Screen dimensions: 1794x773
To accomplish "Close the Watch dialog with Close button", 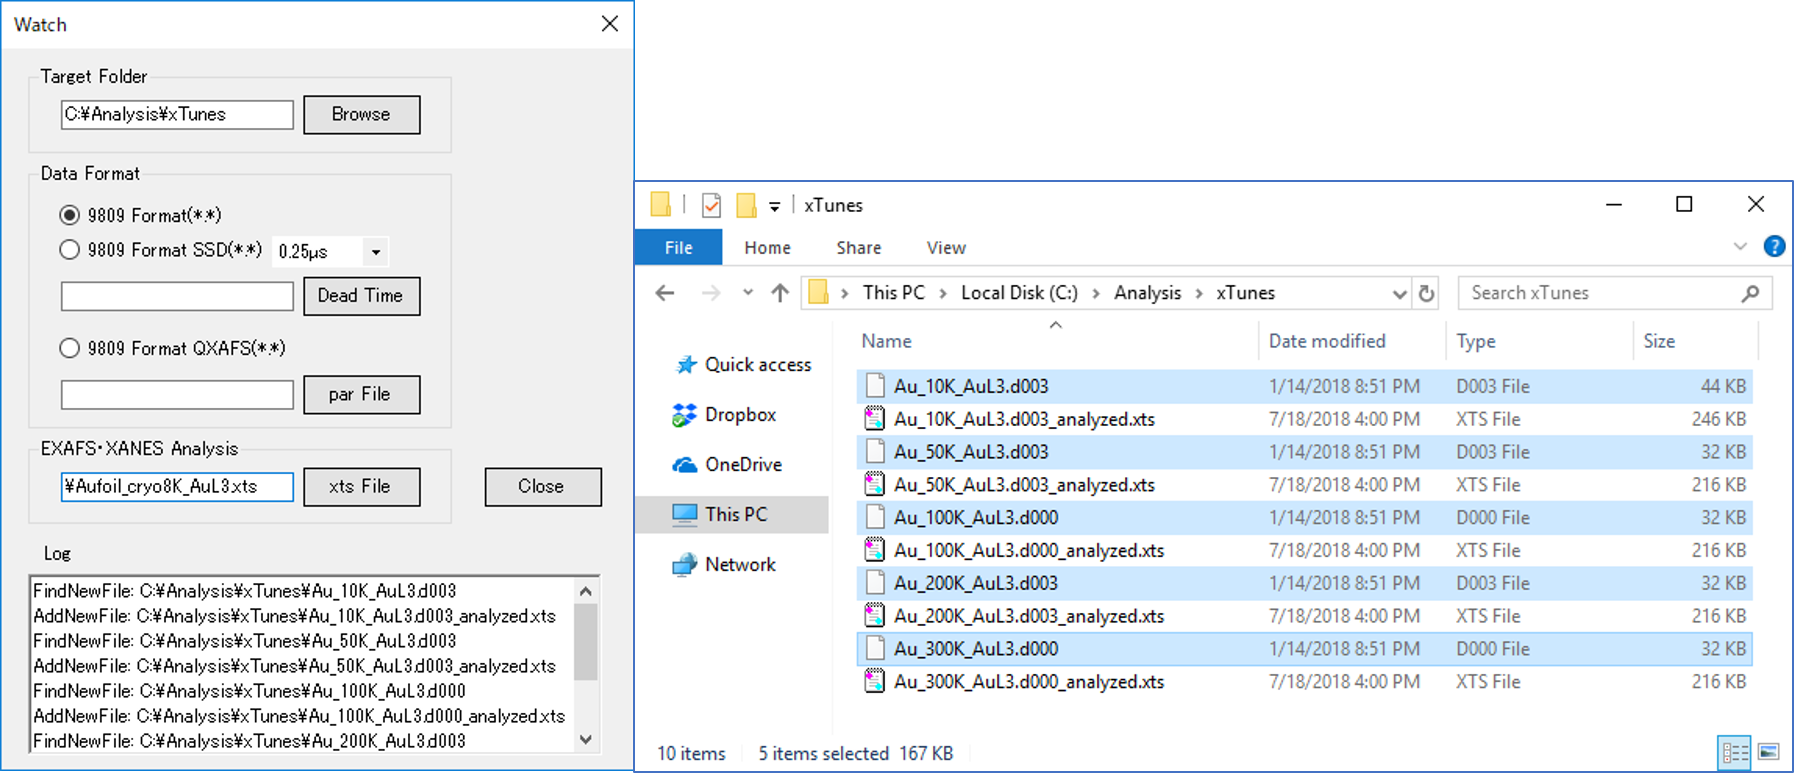I will (x=543, y=487).
